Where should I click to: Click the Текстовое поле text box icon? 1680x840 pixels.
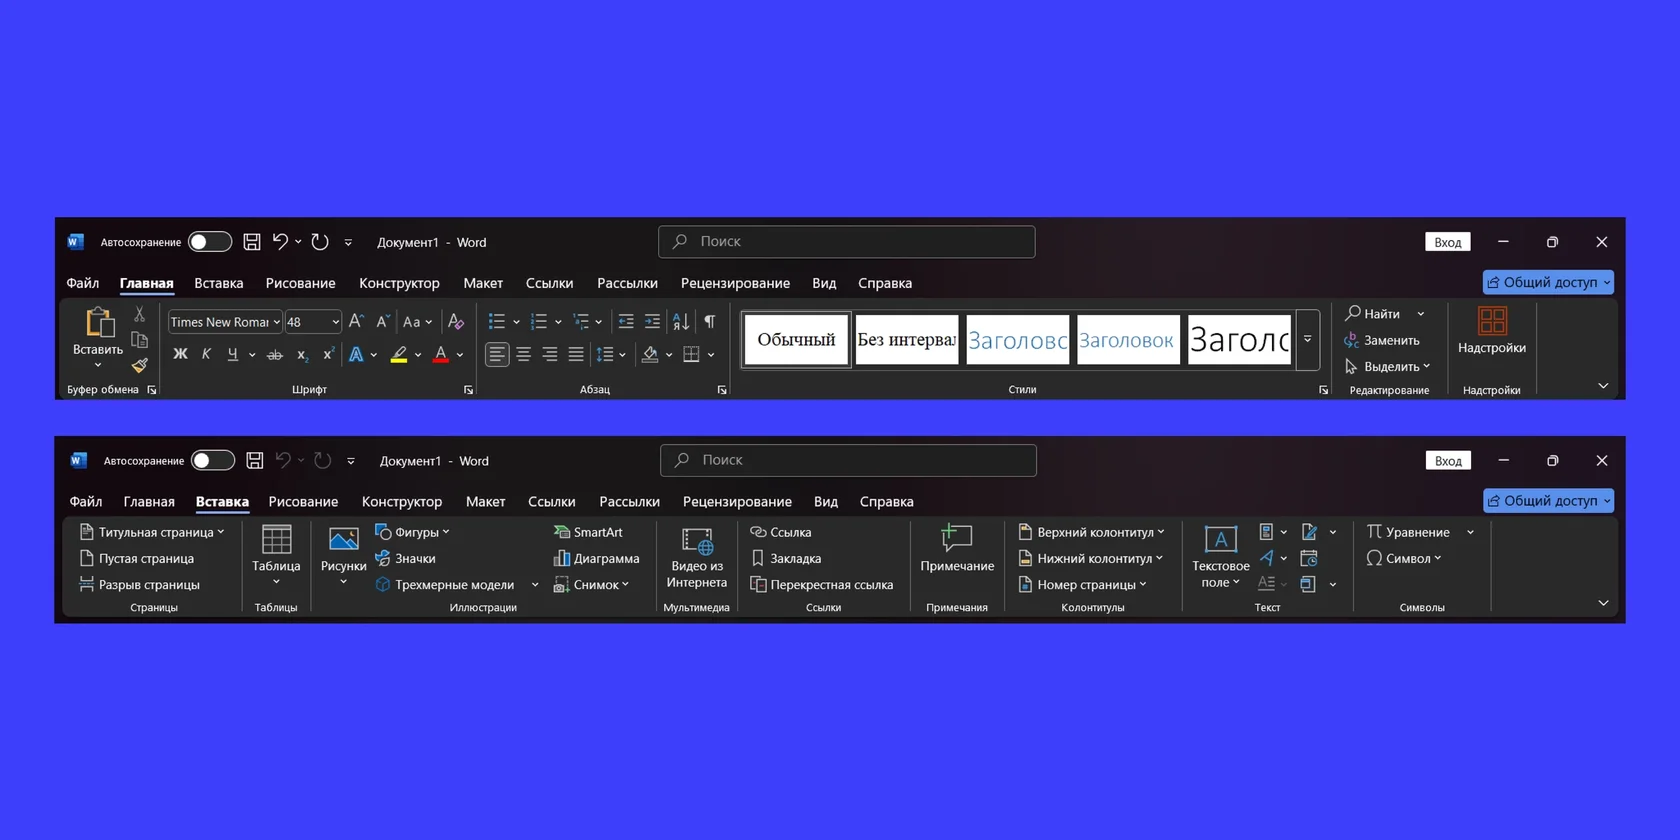coord(1220,539)
